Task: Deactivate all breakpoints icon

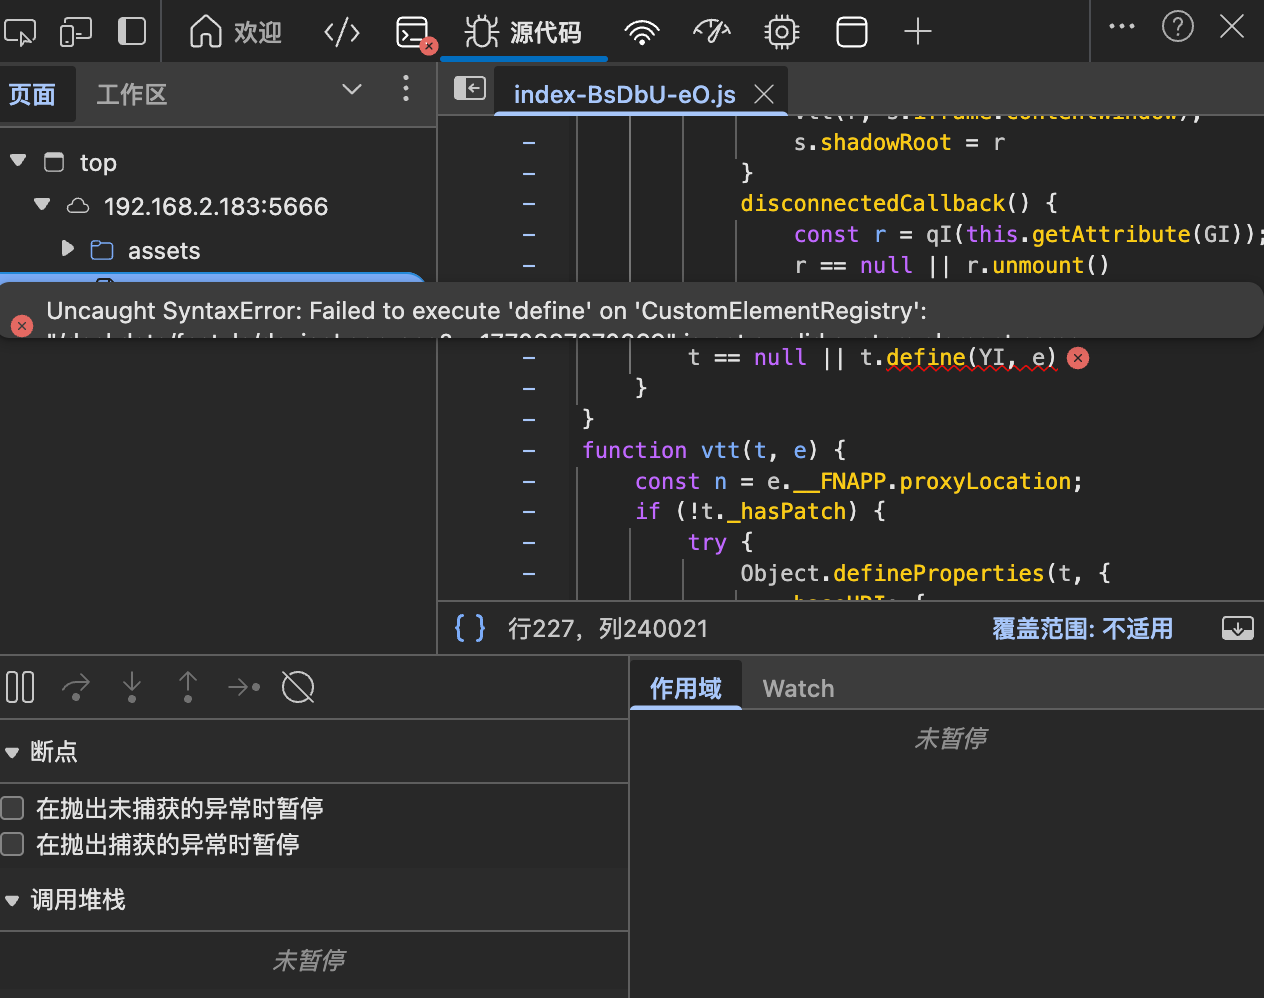Action: pos(298,687)
